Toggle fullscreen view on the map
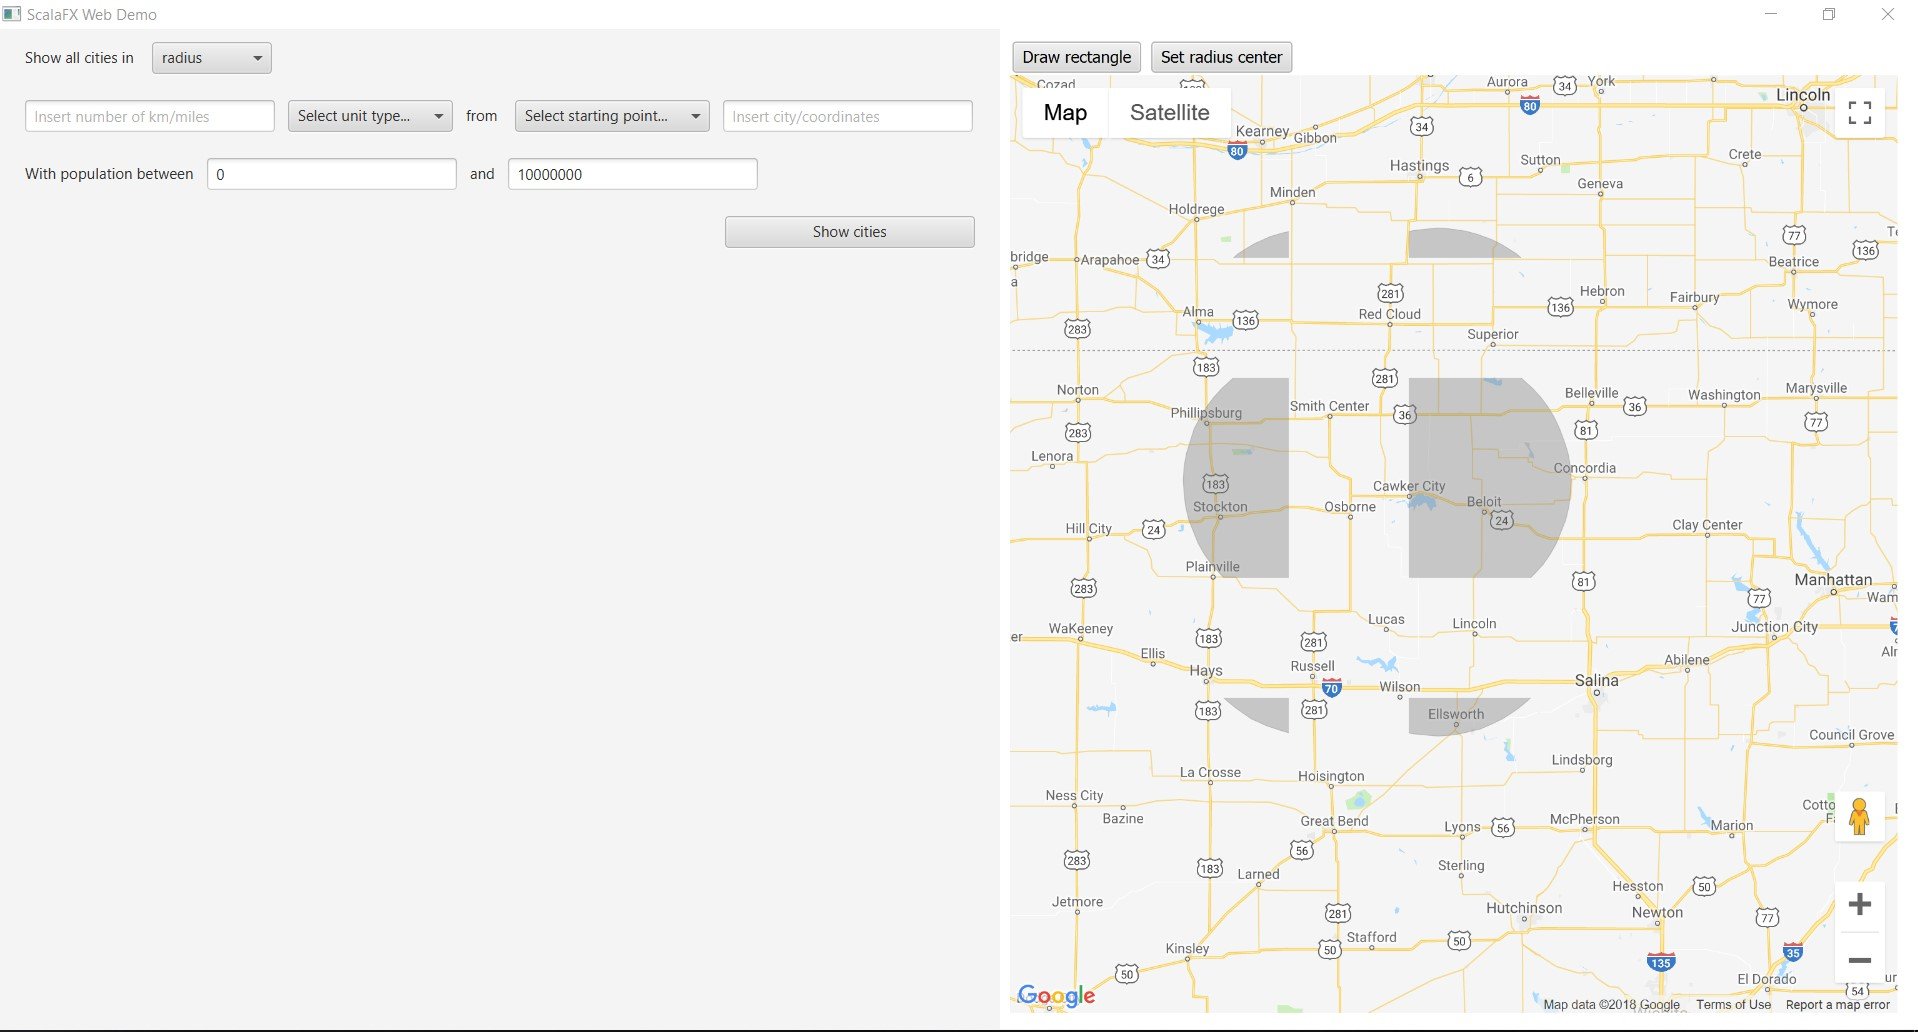Viewport: 1918px width, 1032px height. coord(1859,113)
